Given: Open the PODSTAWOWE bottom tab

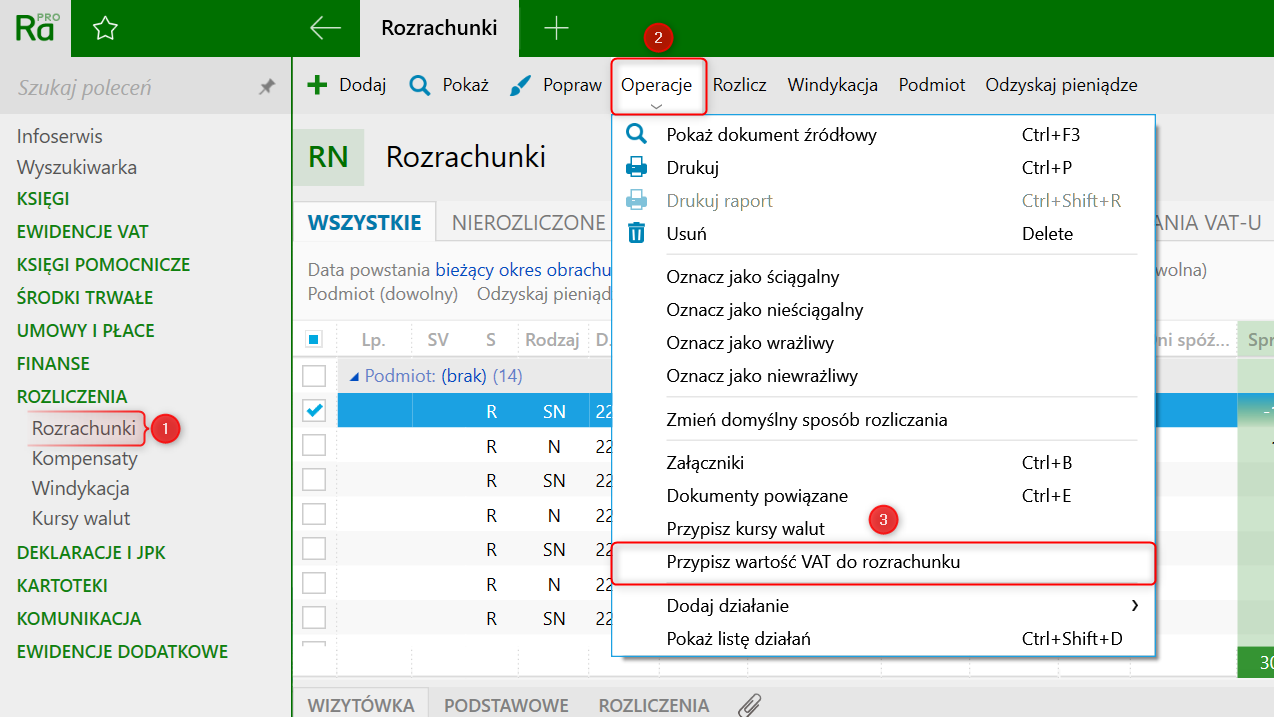Looking at the screenshot, I should (506, 705).
